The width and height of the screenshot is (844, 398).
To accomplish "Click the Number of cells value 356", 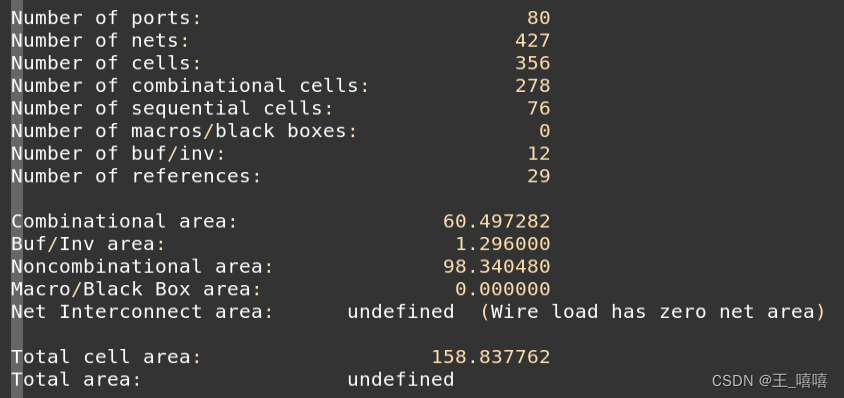I will [532, 63].
